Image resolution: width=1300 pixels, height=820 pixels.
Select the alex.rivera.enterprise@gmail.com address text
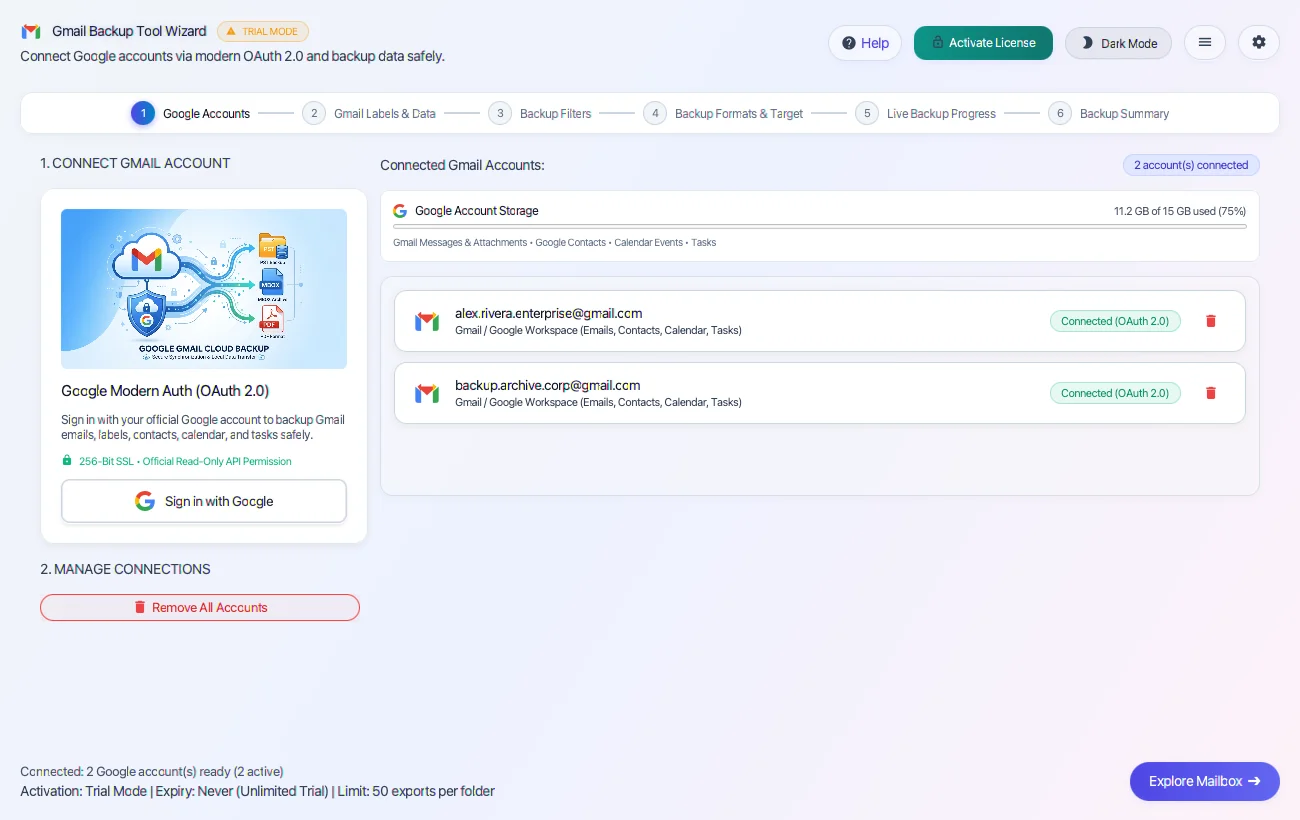(x=548, y=313)
